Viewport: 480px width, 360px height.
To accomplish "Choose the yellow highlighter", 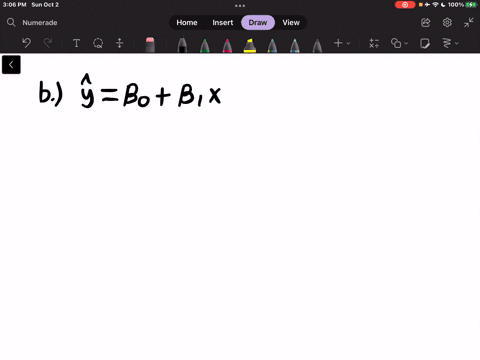I will coord(250,45).
